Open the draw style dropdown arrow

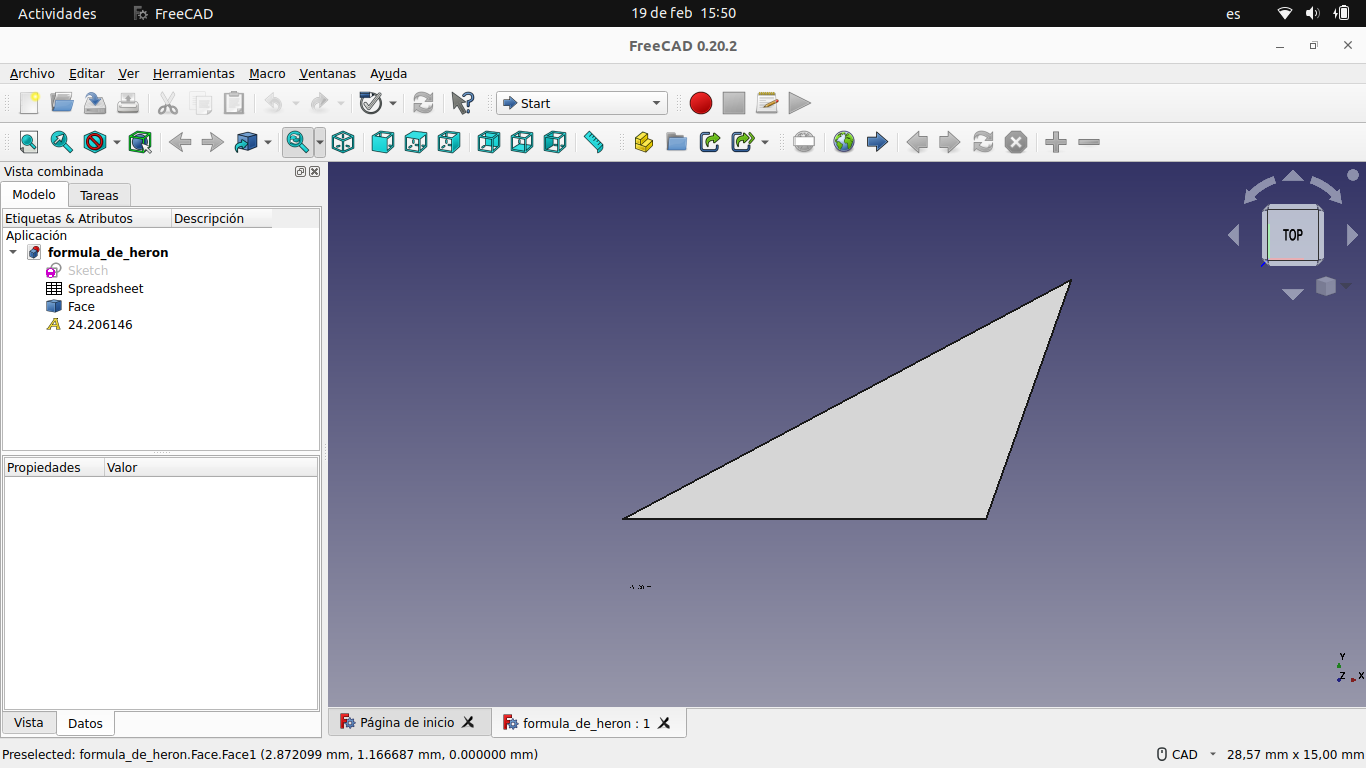117,142
